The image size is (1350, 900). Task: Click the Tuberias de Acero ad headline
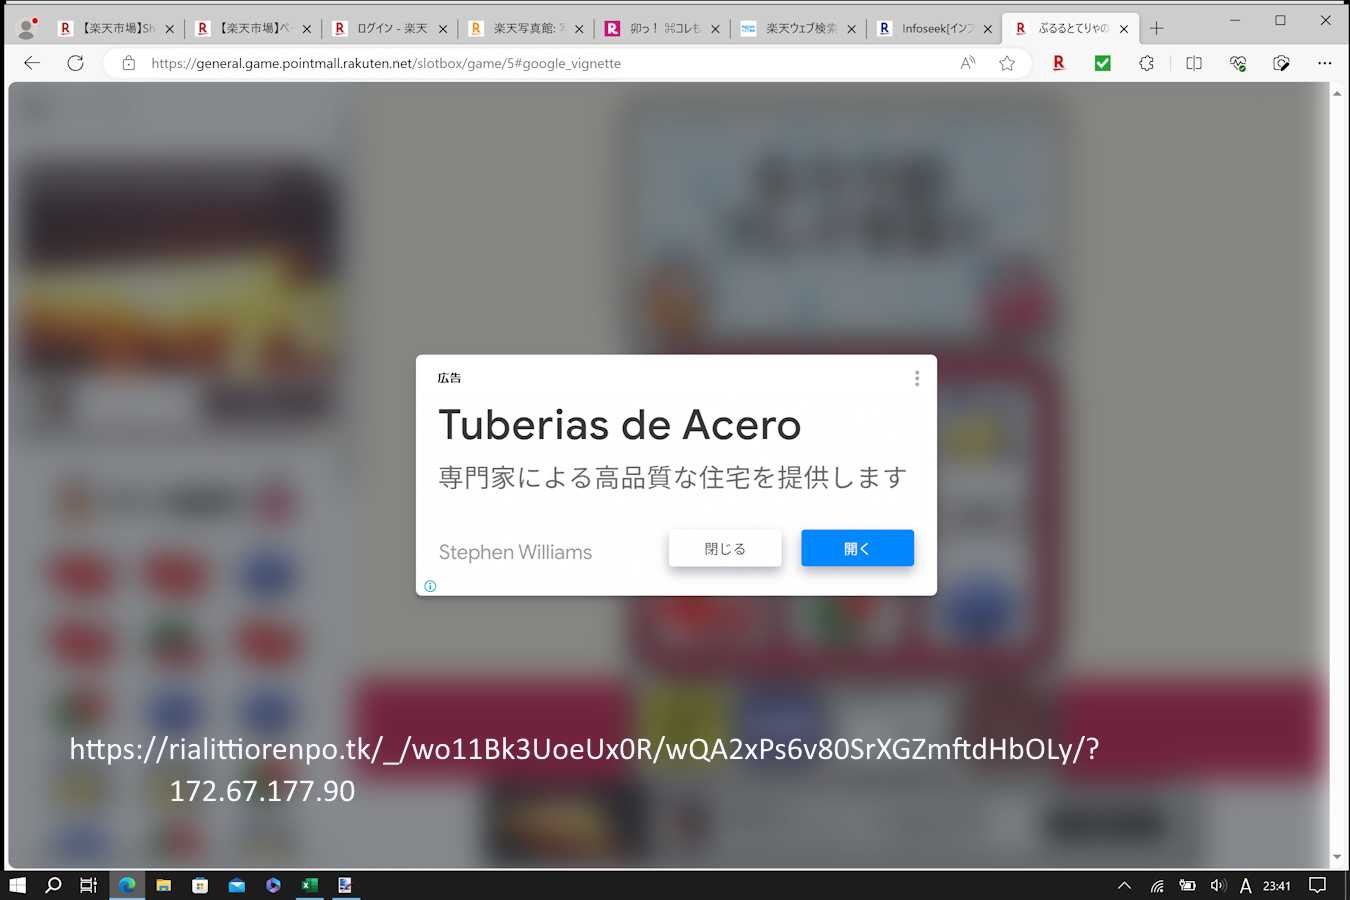[620, 425]
